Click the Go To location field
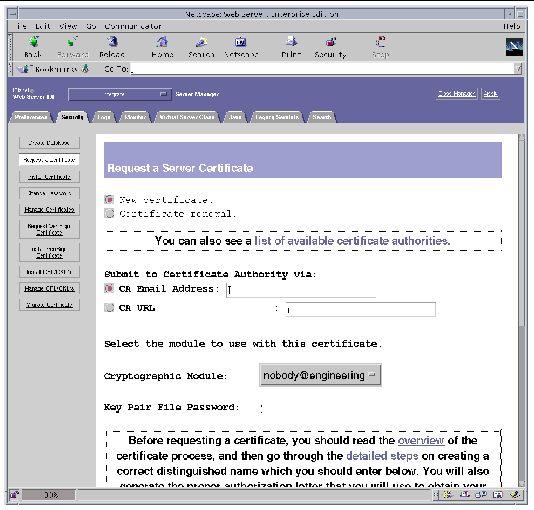Viewport: 534px width, 510px height. point(323,69)
